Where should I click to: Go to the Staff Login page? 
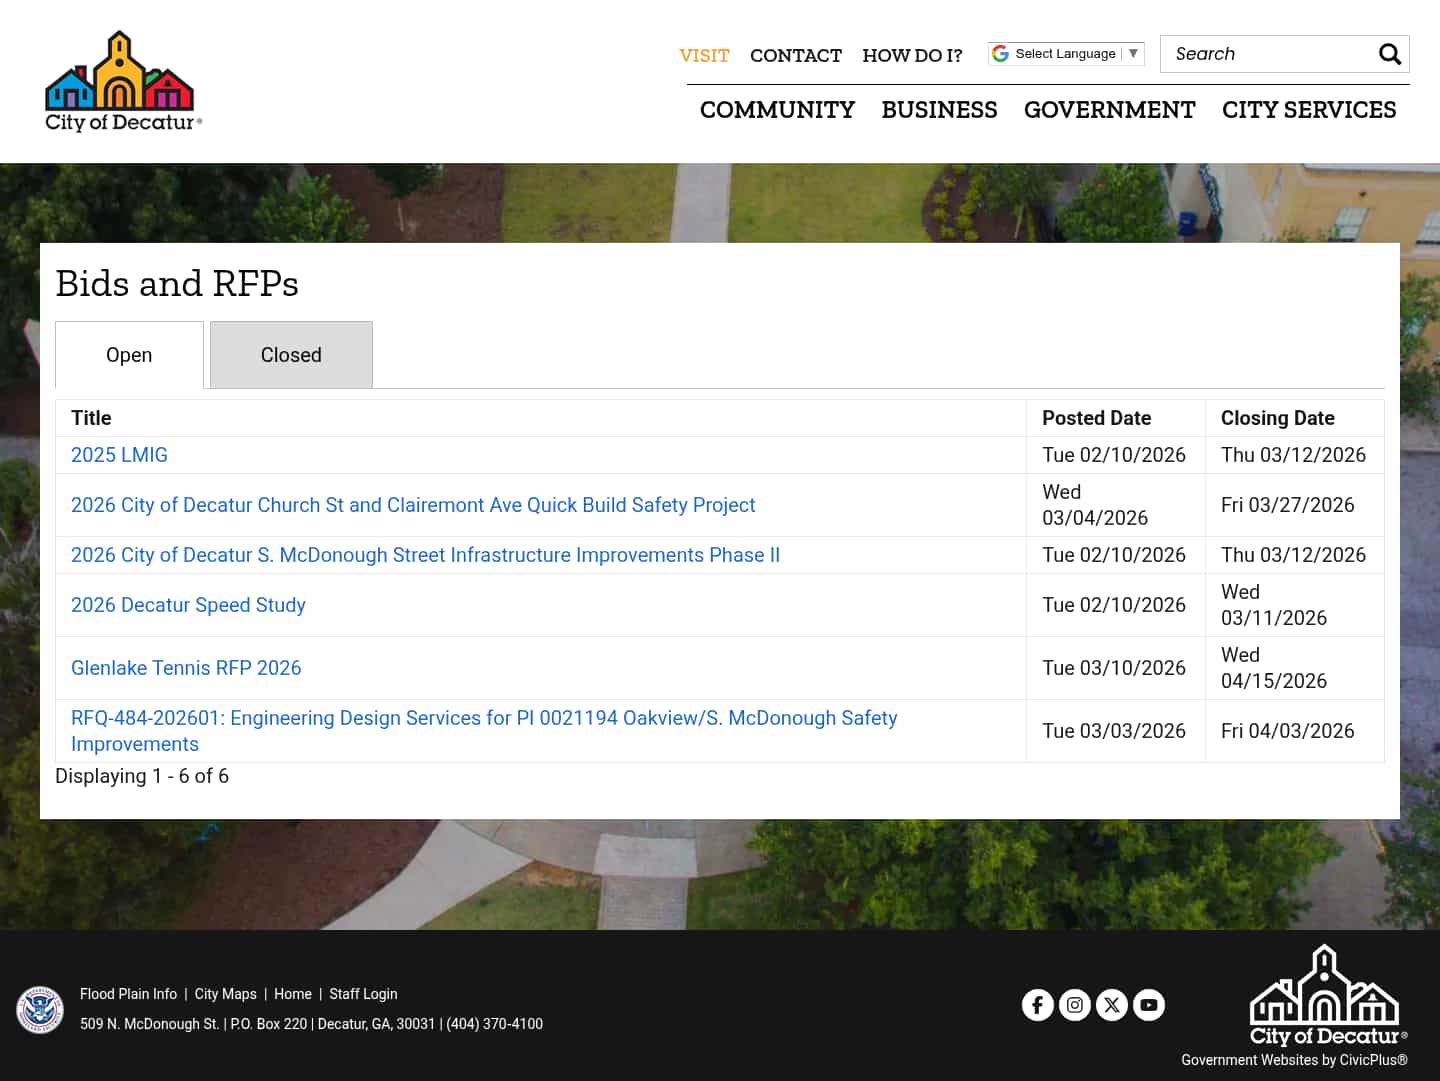point(363,994)
